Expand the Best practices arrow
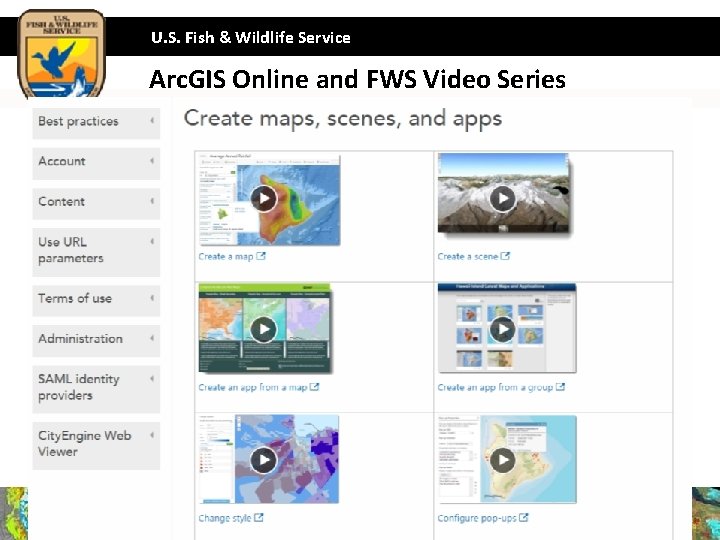 pyautogui.click(x=152, y=121)
